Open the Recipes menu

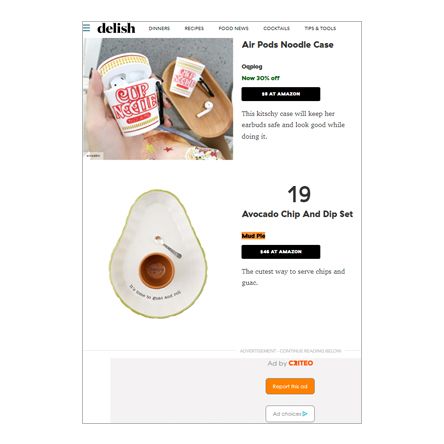[x=194, y=29]
